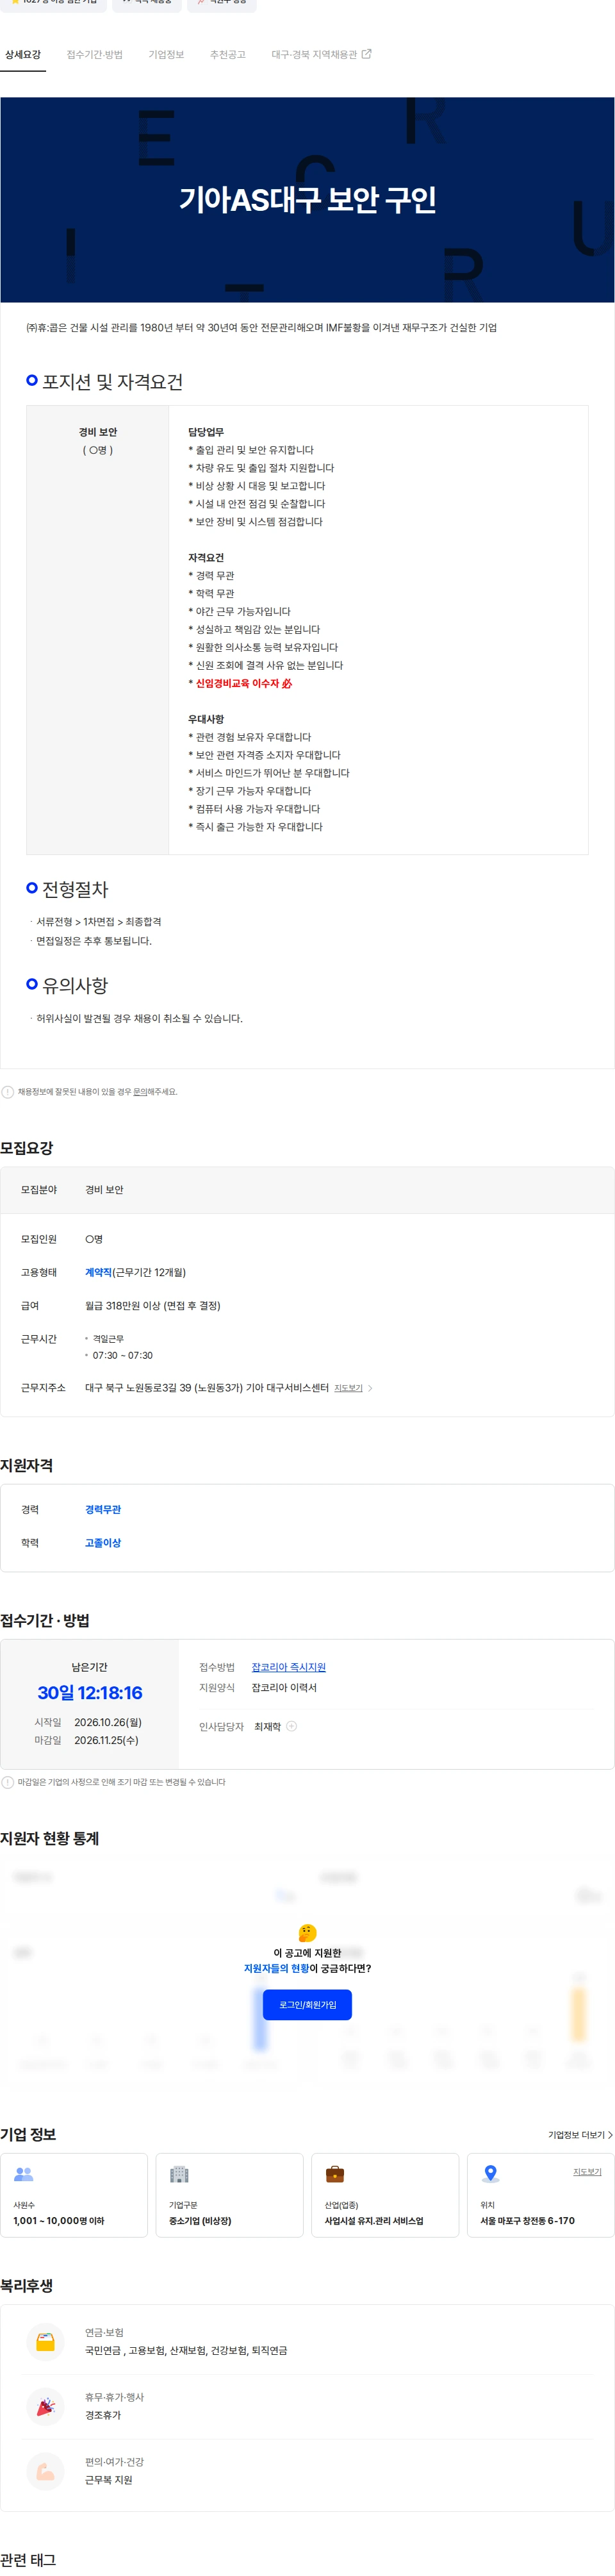Click info icon beside 채용정보 notice
The height and width of the screenshot is (2576, 615).
click(8, 1091)
